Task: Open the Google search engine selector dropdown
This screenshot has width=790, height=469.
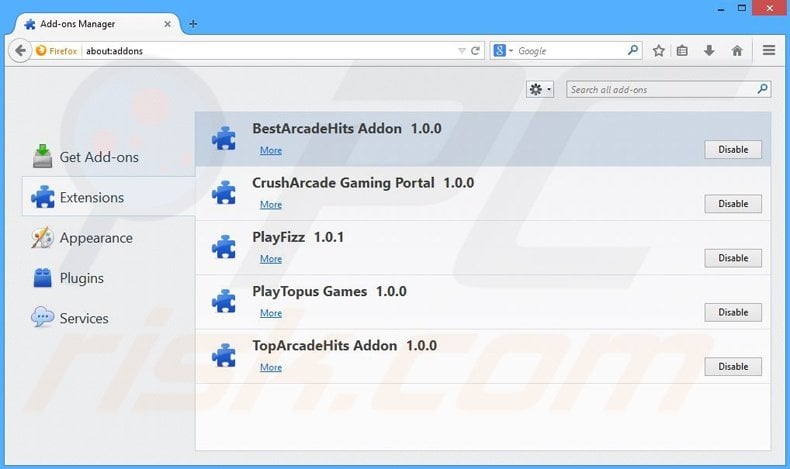Action: (503, 50)
